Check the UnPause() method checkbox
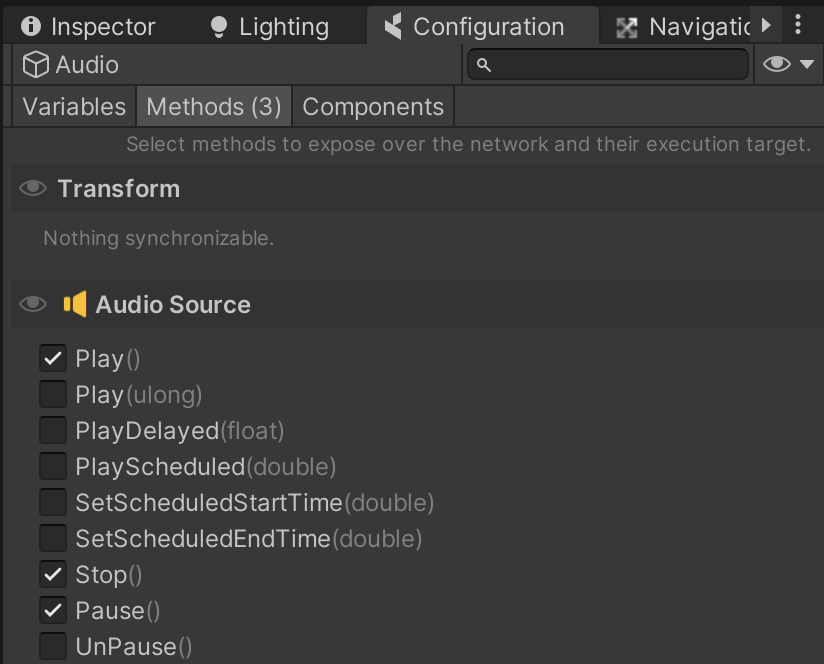Image resolution: width=824 pixels, height=664 pixels. tap(53, 646)
